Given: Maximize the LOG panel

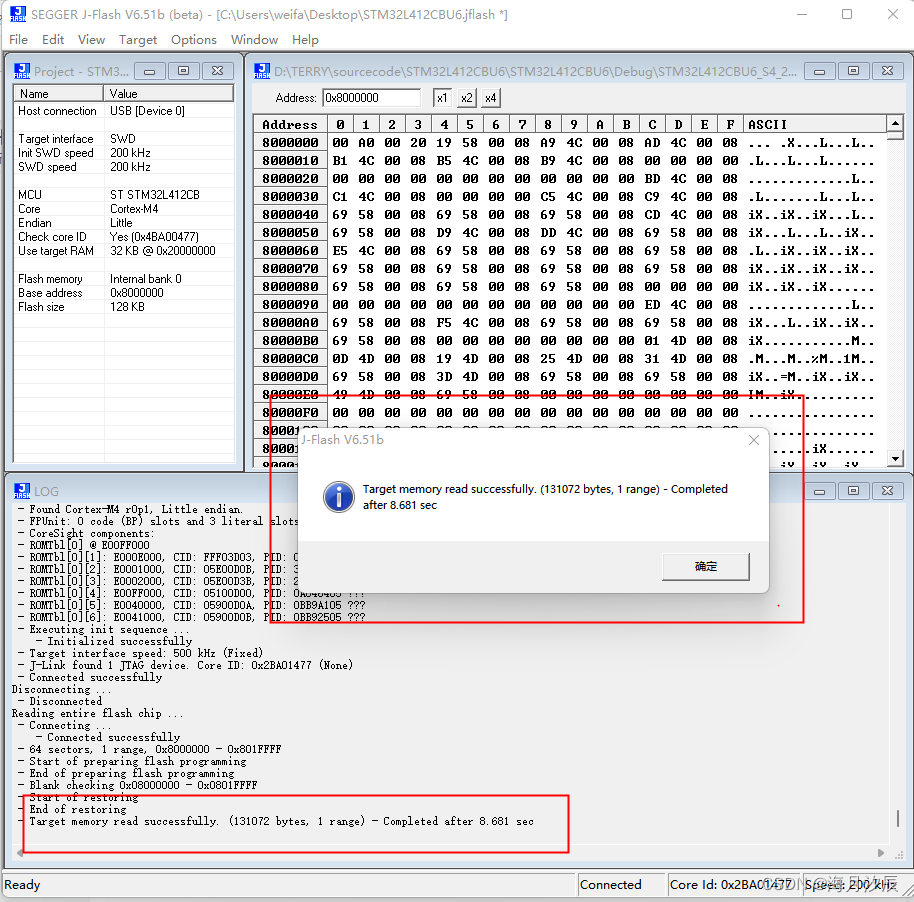Looking at the screenshot, I should 853,491.
